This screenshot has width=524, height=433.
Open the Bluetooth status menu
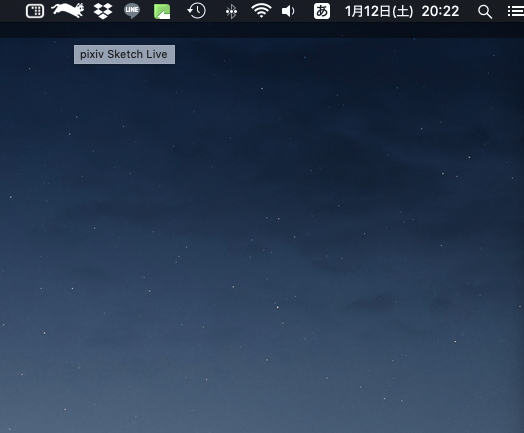231,11
